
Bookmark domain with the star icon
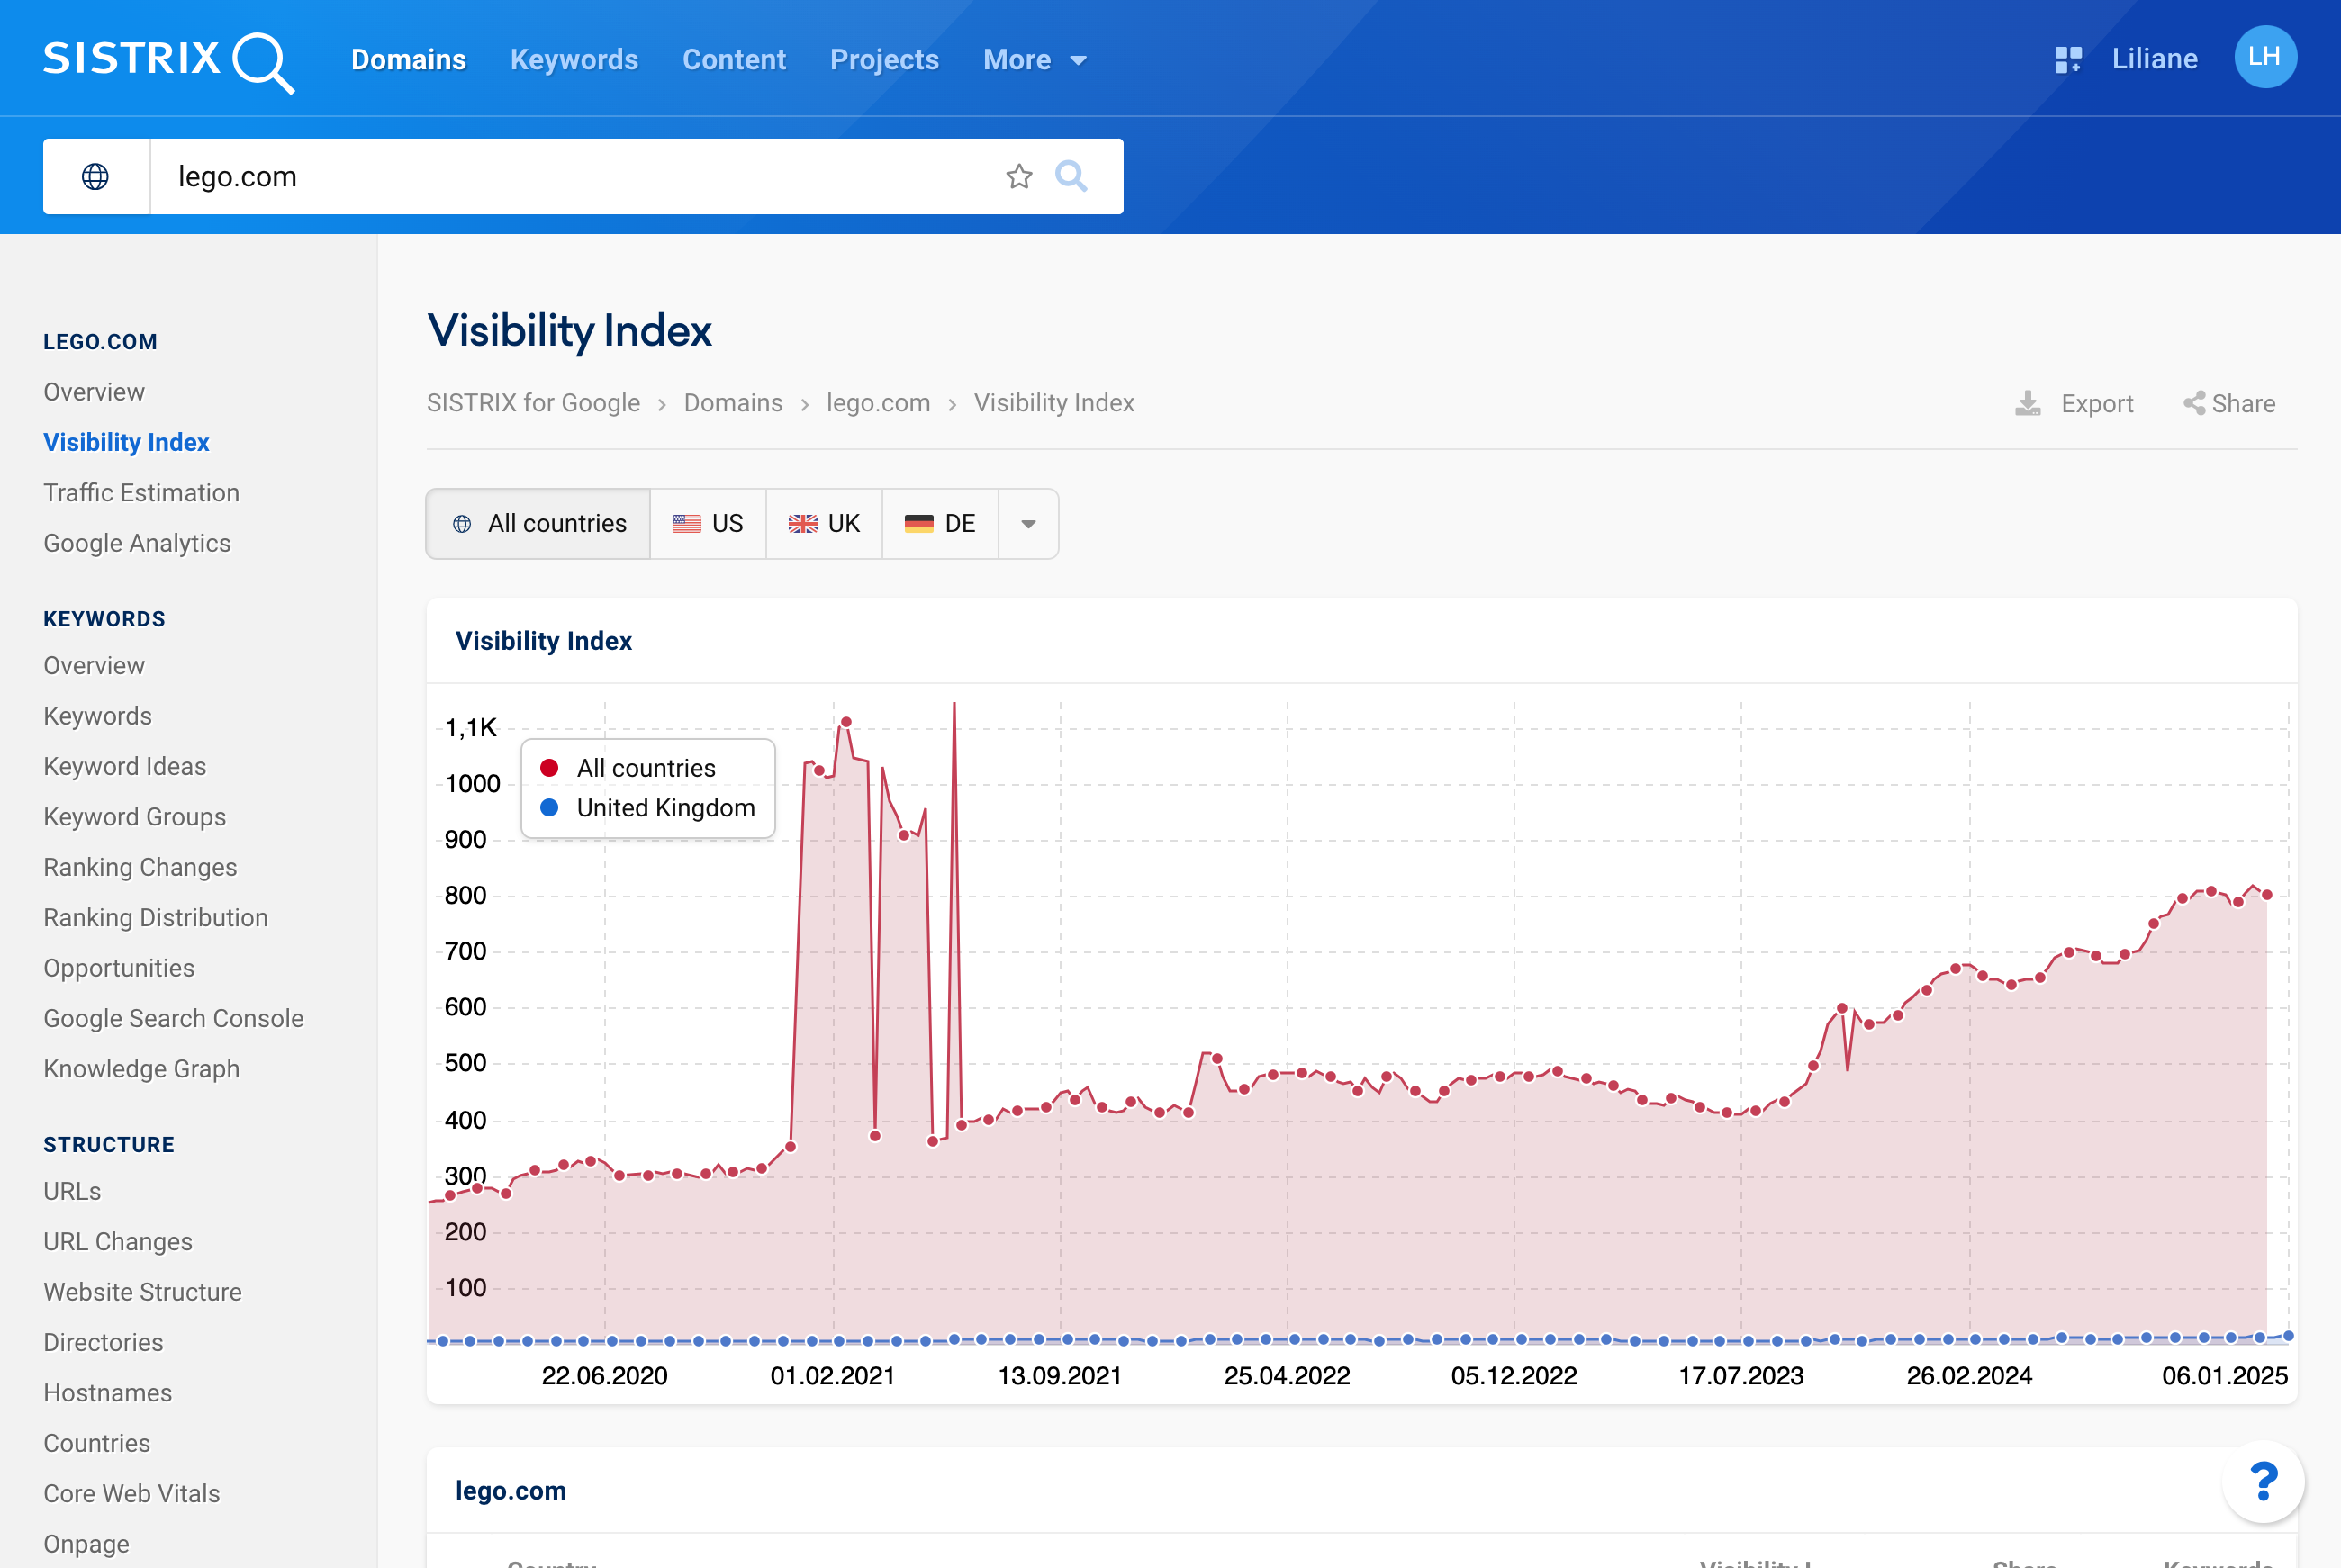click(x=1019, y=177)
